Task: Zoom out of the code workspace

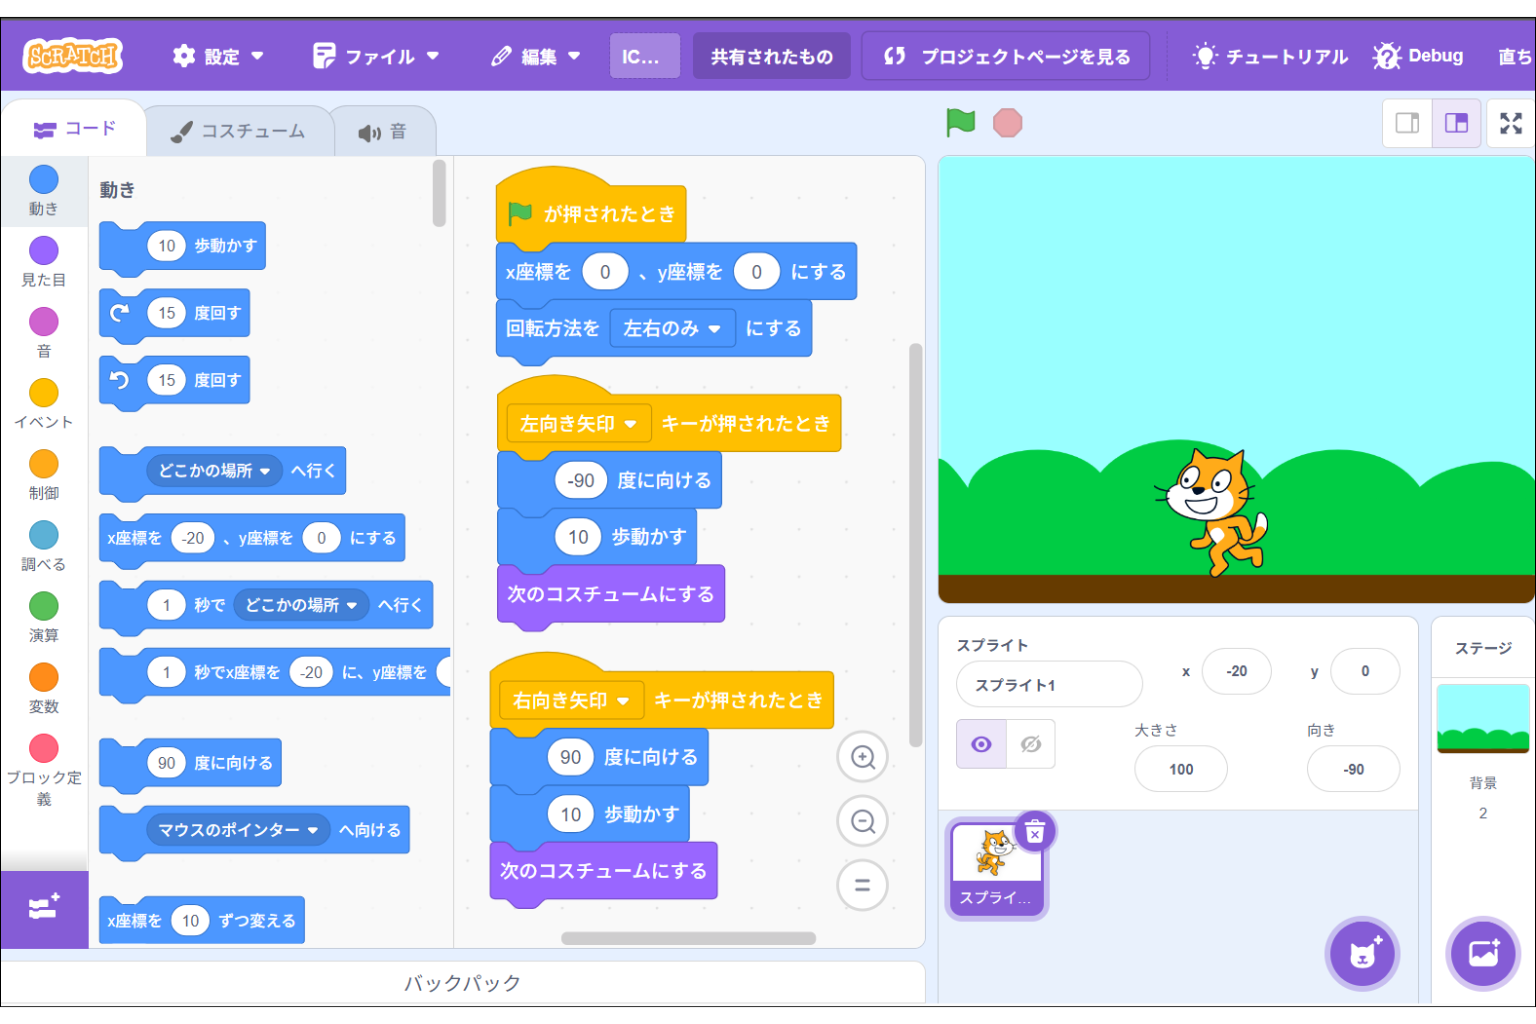Action: click(x=862, y=822)
